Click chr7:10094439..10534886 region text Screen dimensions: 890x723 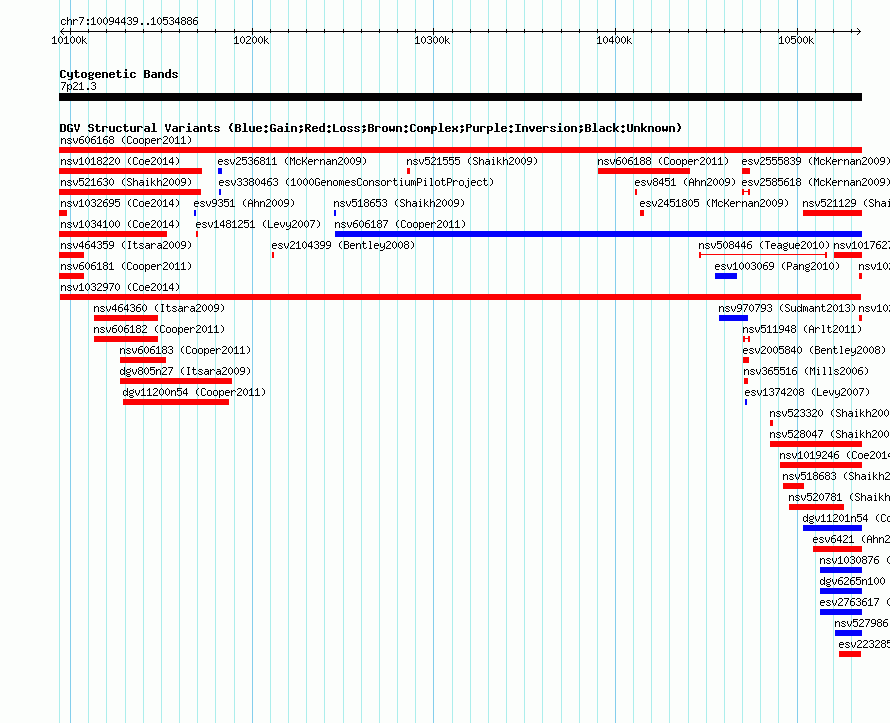click(129, 22)
